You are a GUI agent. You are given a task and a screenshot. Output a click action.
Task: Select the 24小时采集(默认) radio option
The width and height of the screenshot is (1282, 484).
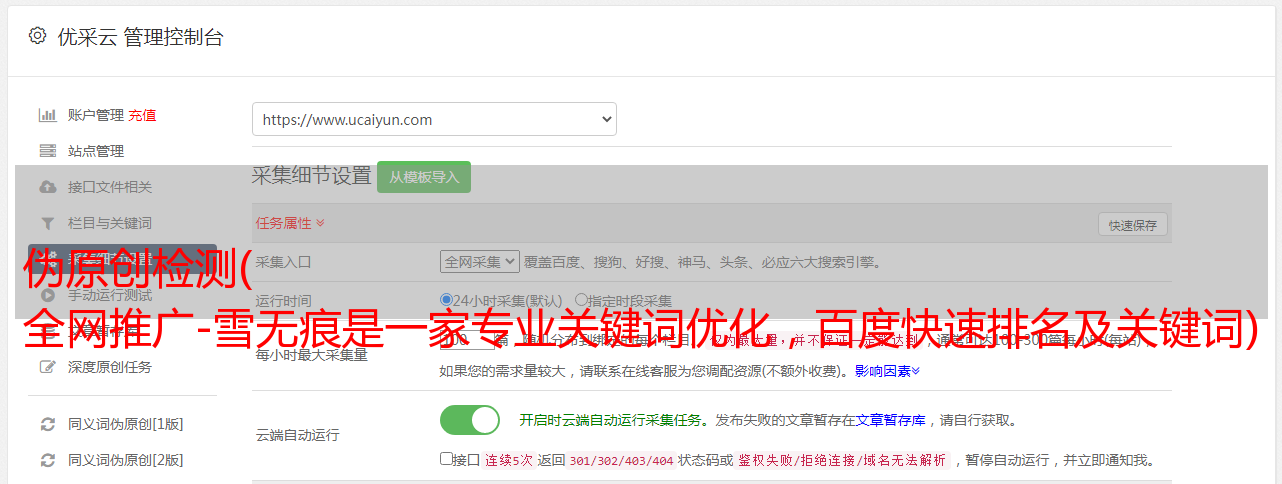click(447, 300)
